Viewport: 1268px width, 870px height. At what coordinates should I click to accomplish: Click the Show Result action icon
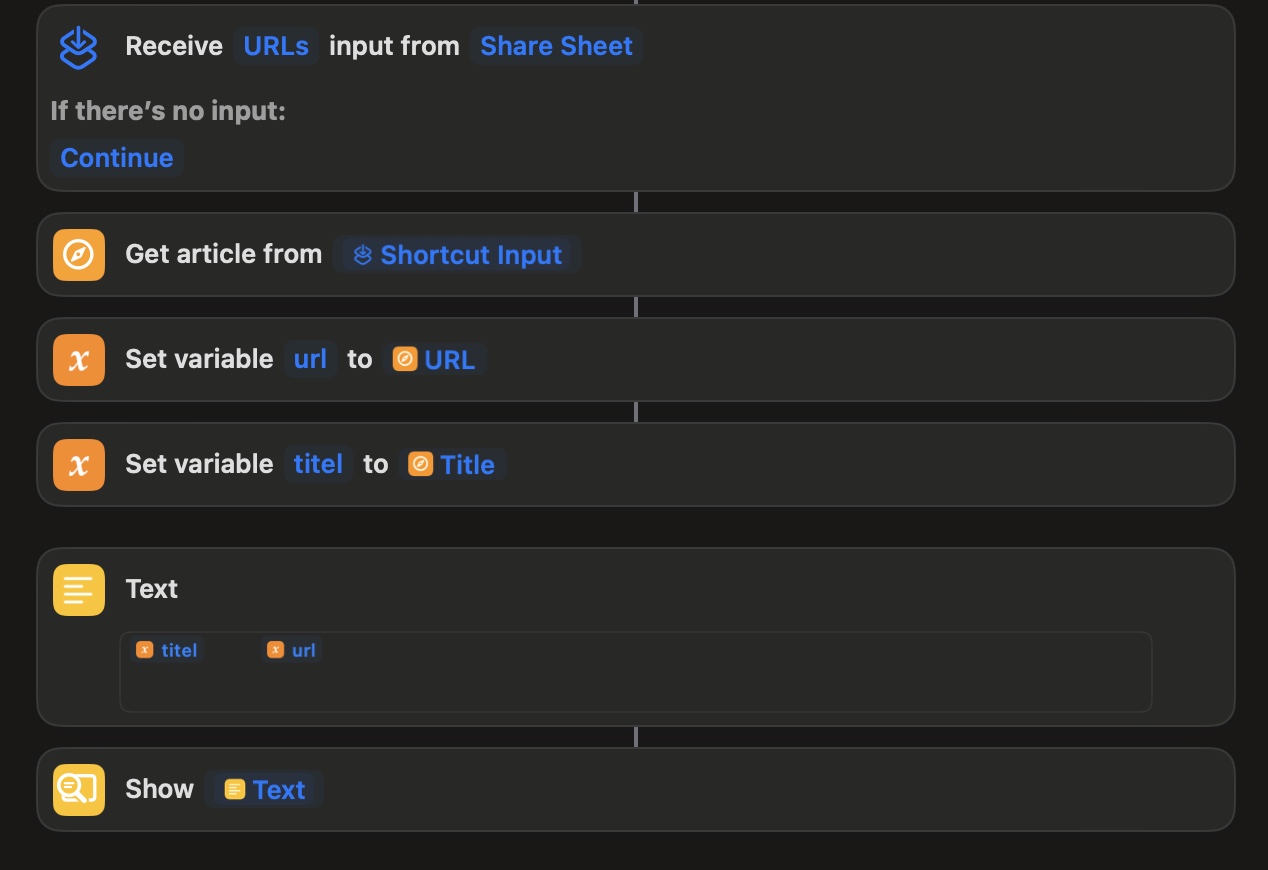click(78, 790)
